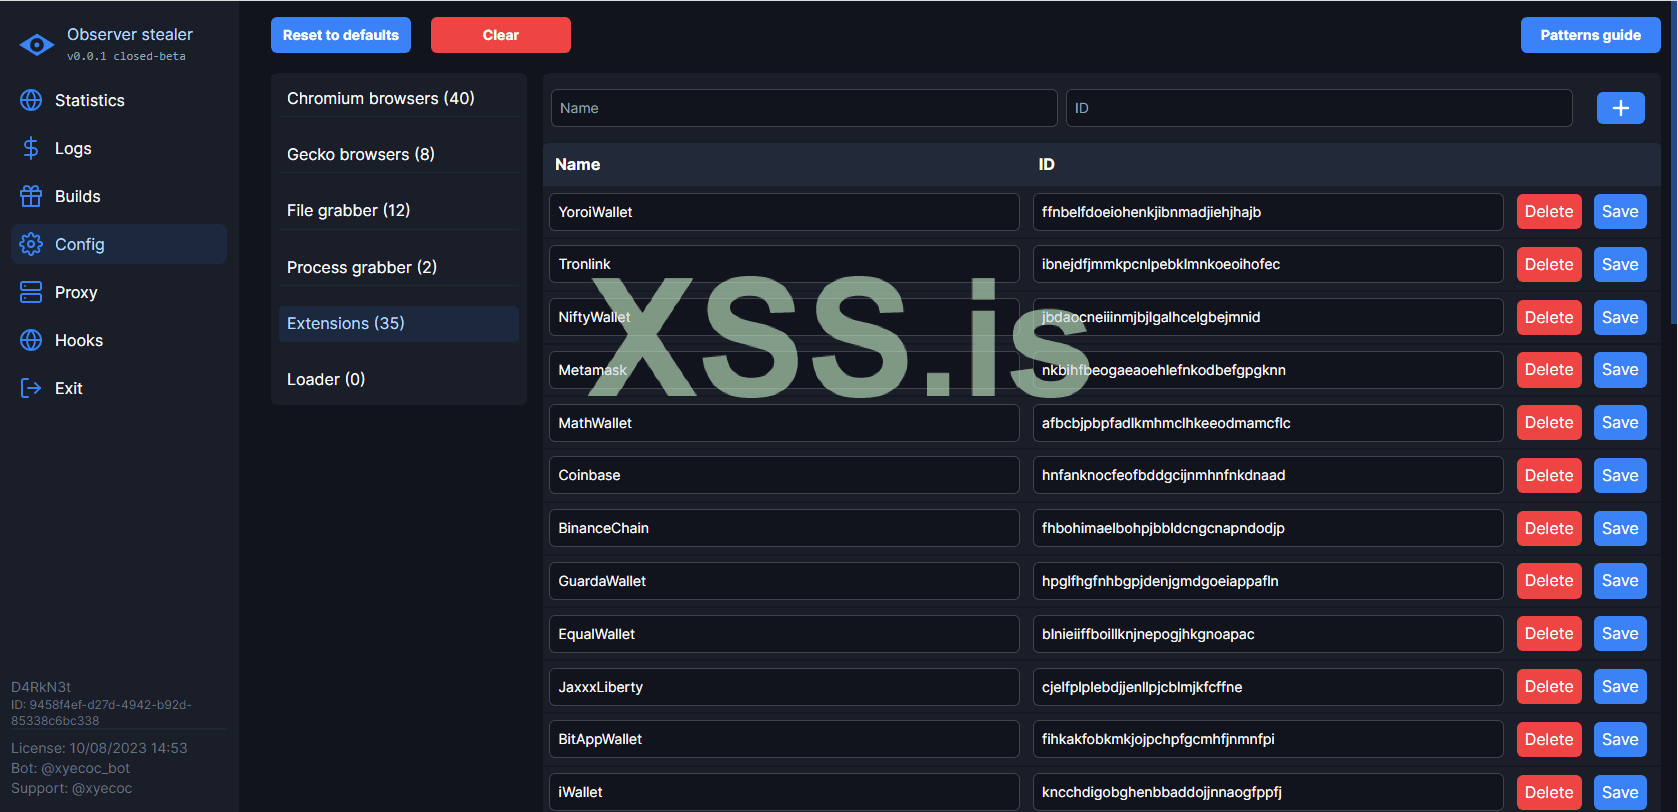Delete the BinanceChain row

tap(1549, 529)
